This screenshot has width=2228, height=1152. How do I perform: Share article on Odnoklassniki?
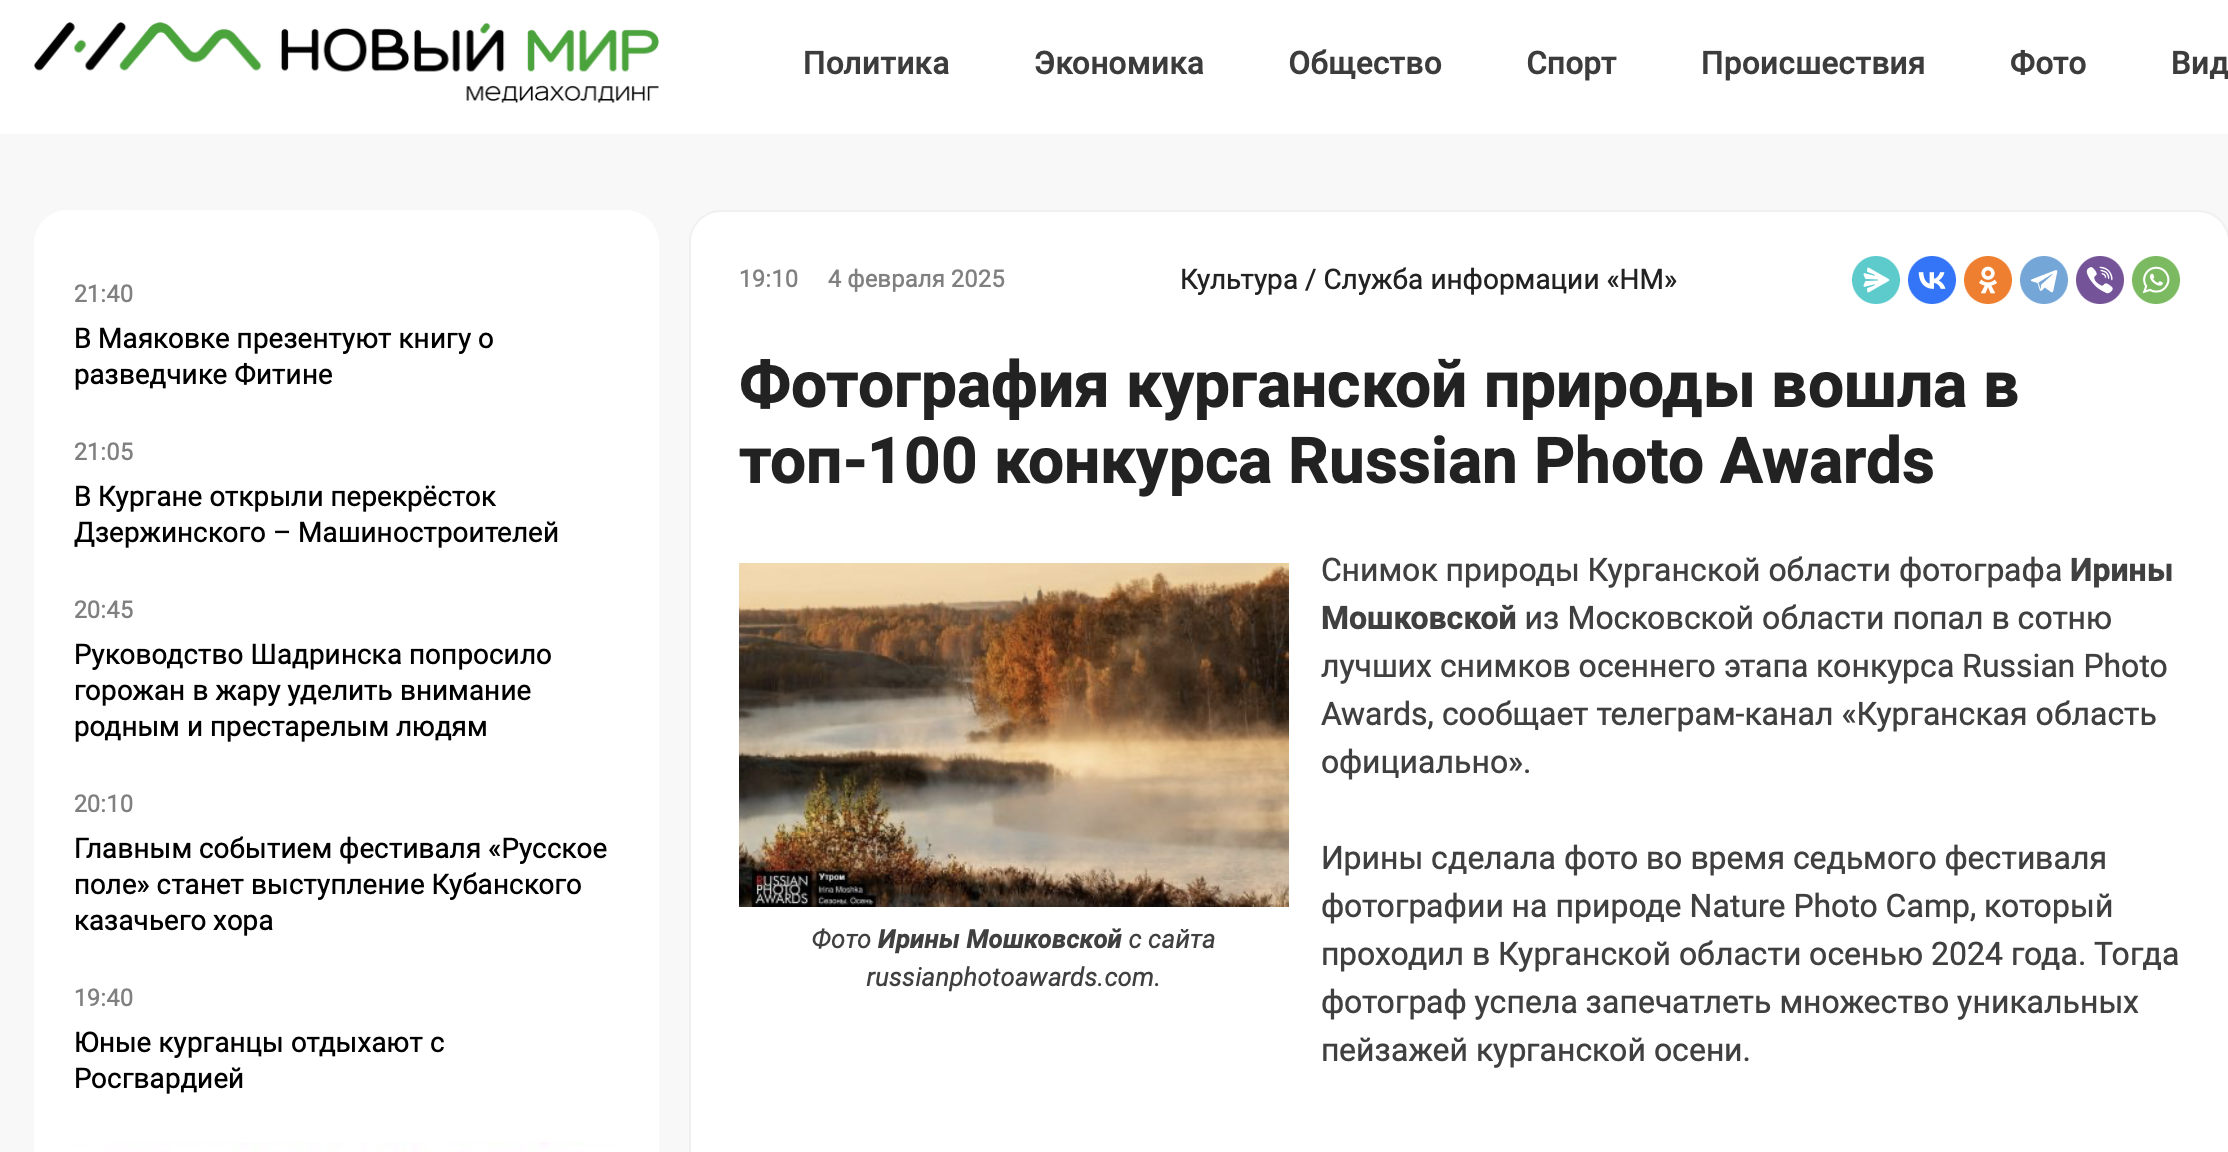coord(1988,280)
